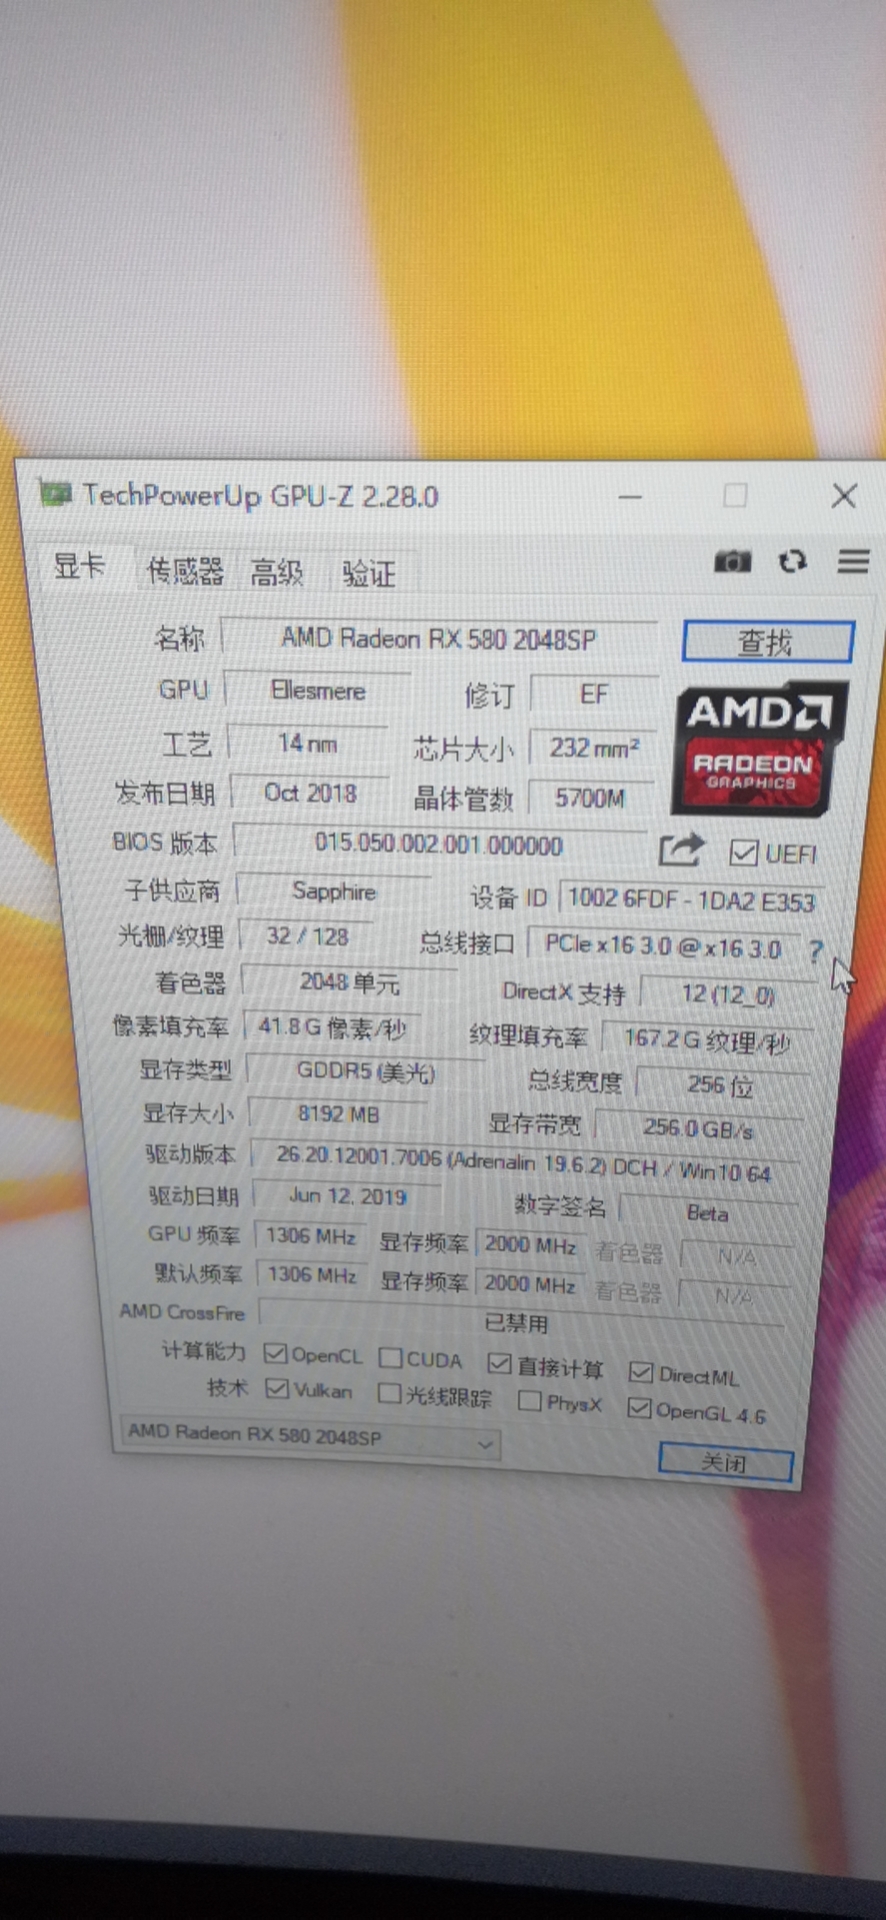
Task: Click the process value 14 nm
Action: coord(308,743)
